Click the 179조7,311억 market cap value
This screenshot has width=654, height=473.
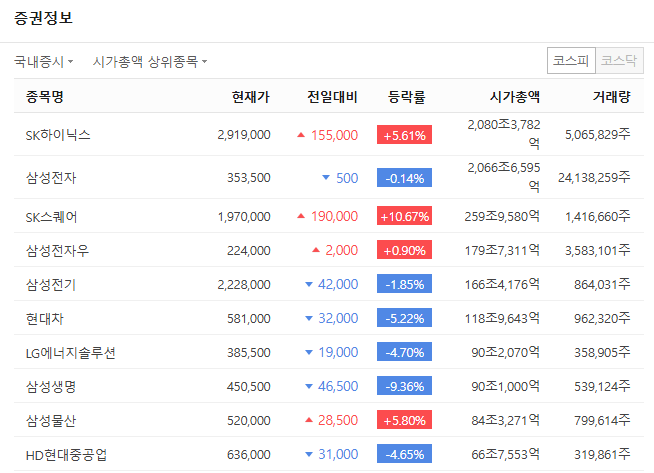pos(502,250)
